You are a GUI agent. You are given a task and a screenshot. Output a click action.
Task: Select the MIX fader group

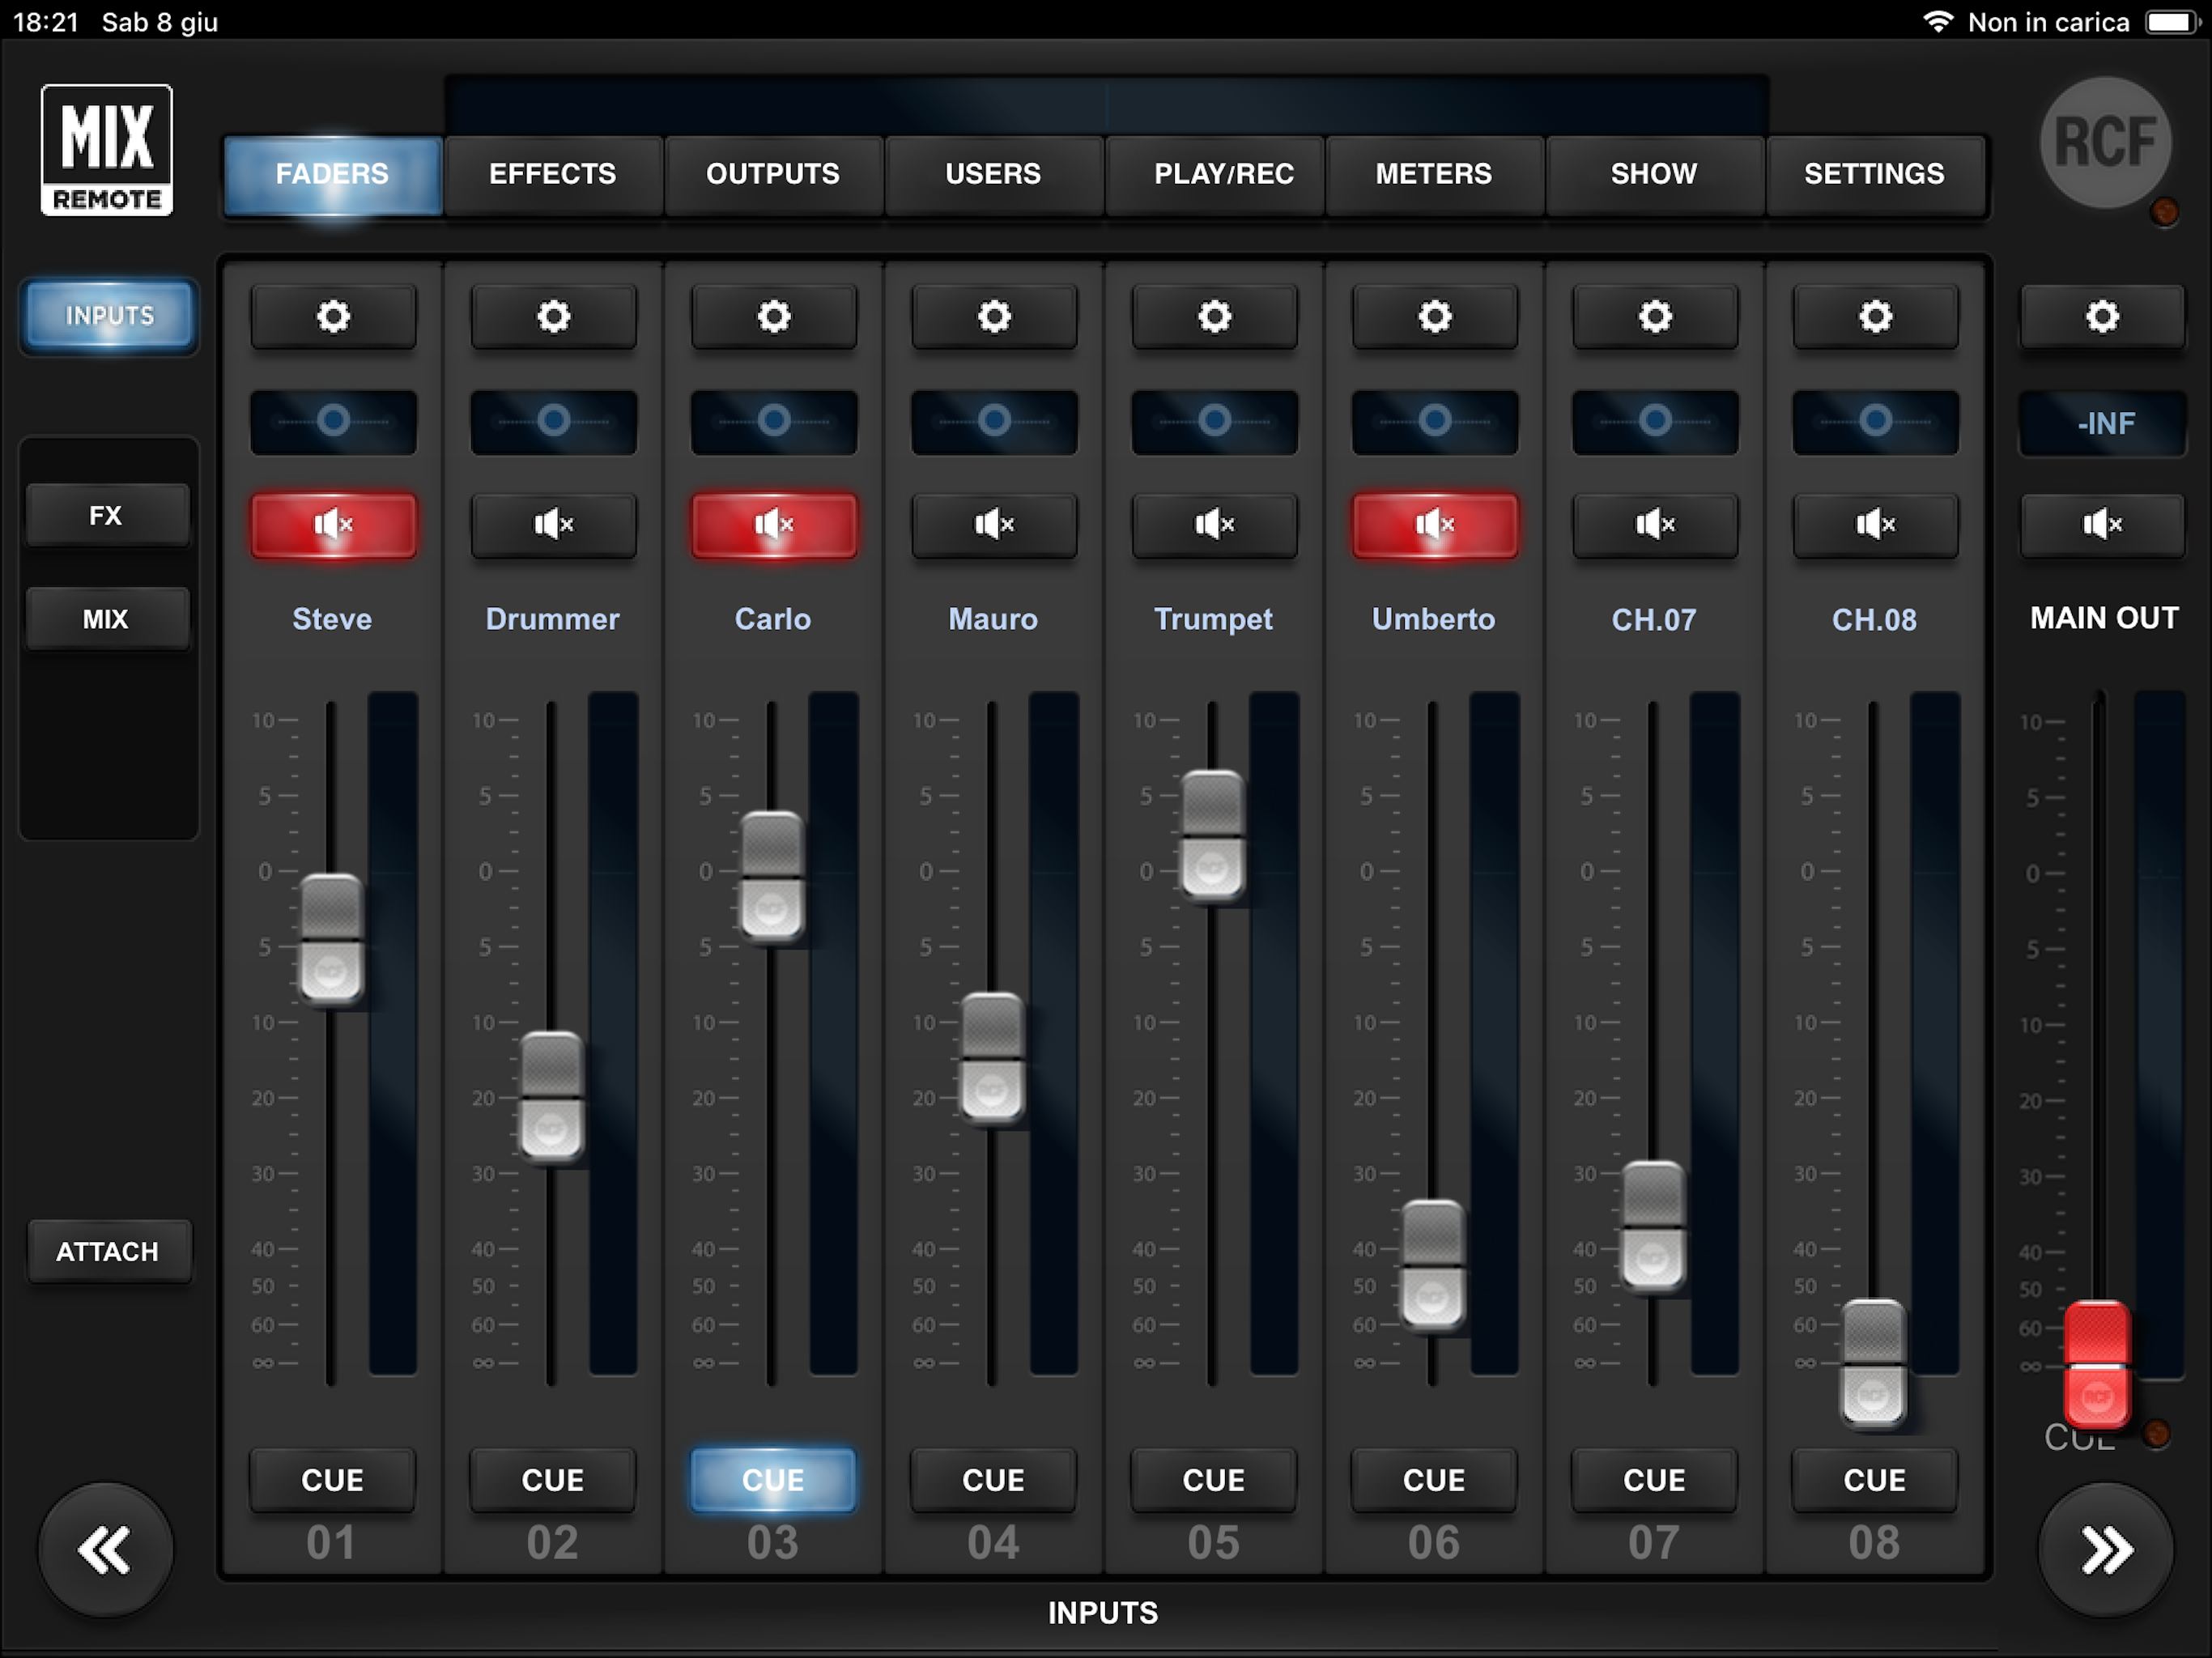106,619
